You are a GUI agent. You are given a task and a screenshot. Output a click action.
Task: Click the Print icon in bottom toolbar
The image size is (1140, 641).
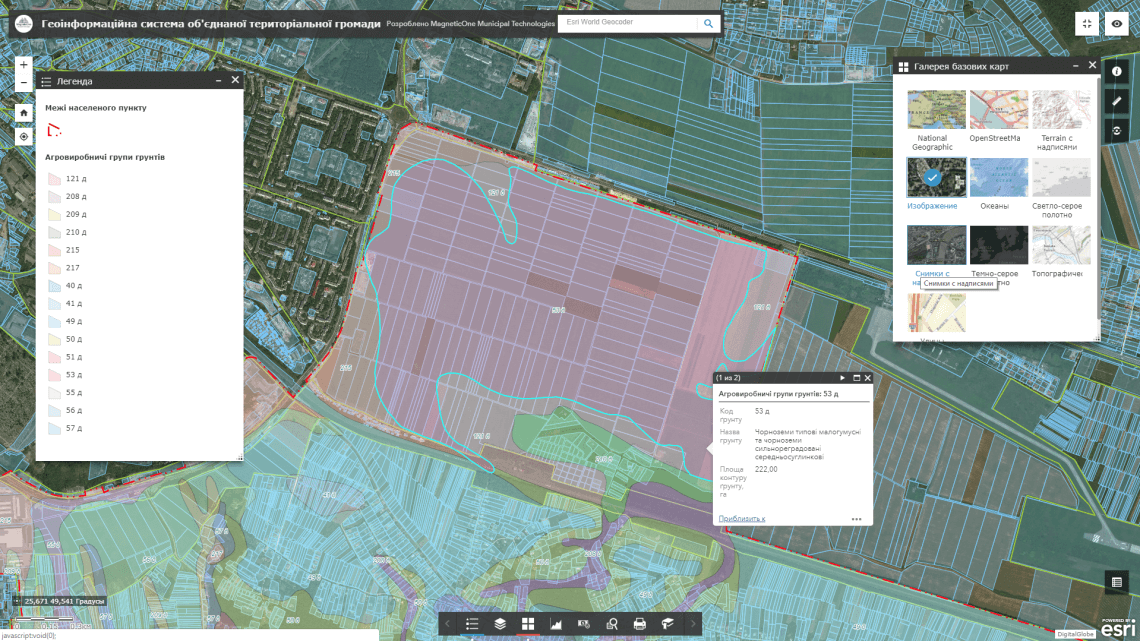641,623
